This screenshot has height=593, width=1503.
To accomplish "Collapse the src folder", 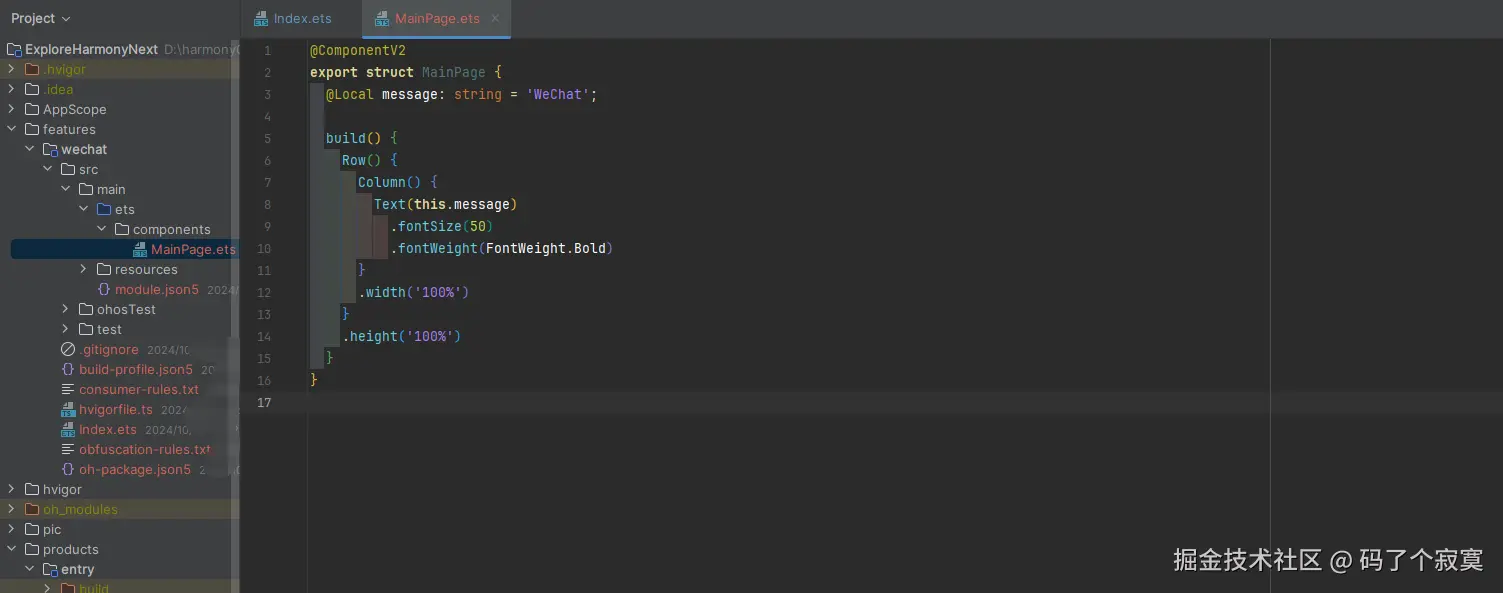I will (47, 169).
